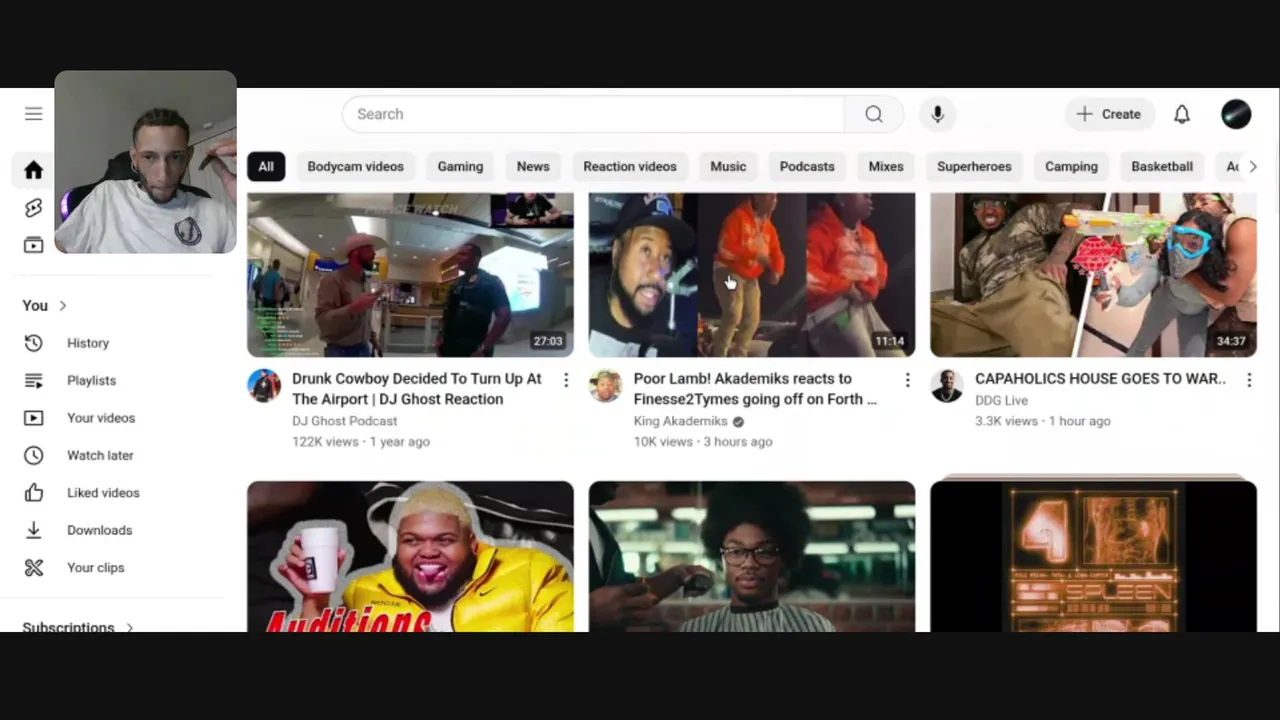
Task: Select the Superheroes chip
Action: coord(974,167)
